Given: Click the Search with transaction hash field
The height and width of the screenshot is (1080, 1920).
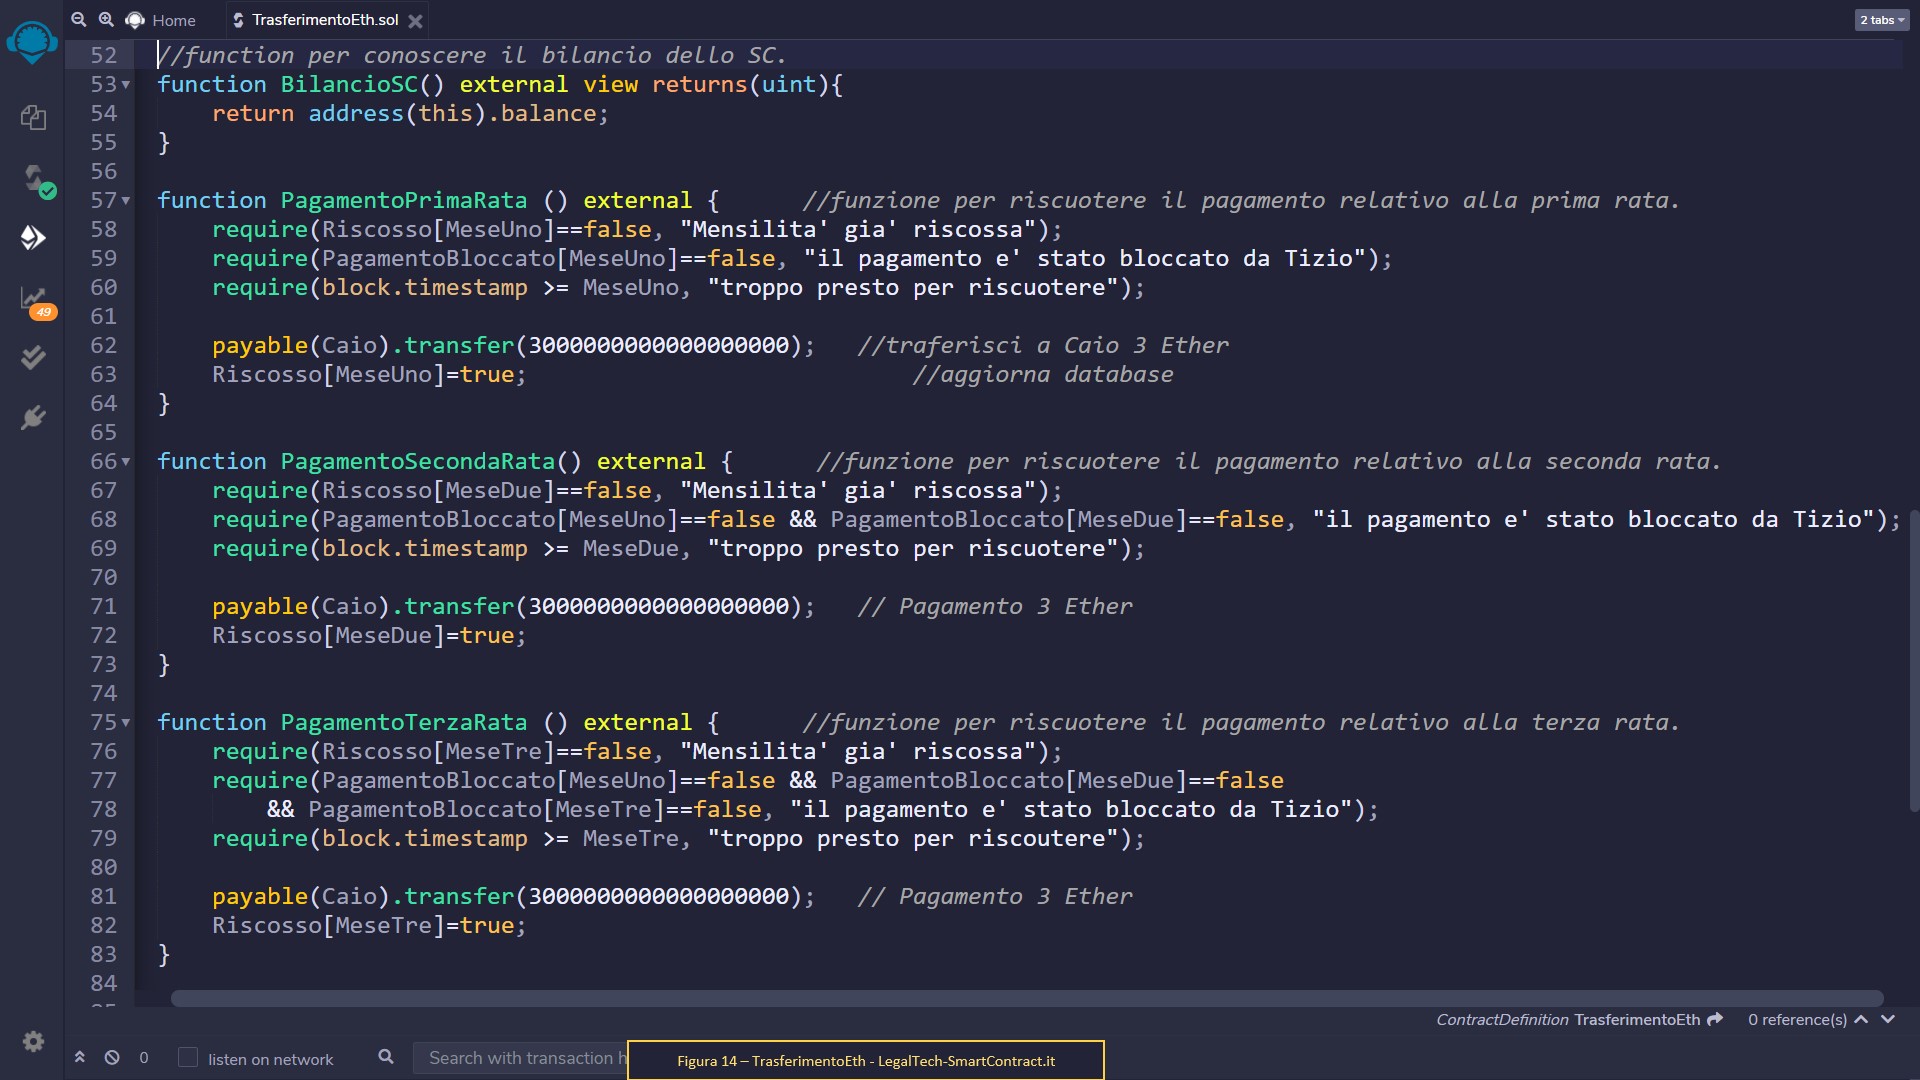Looking at the screenshot, I should (x=521, y=1057).
